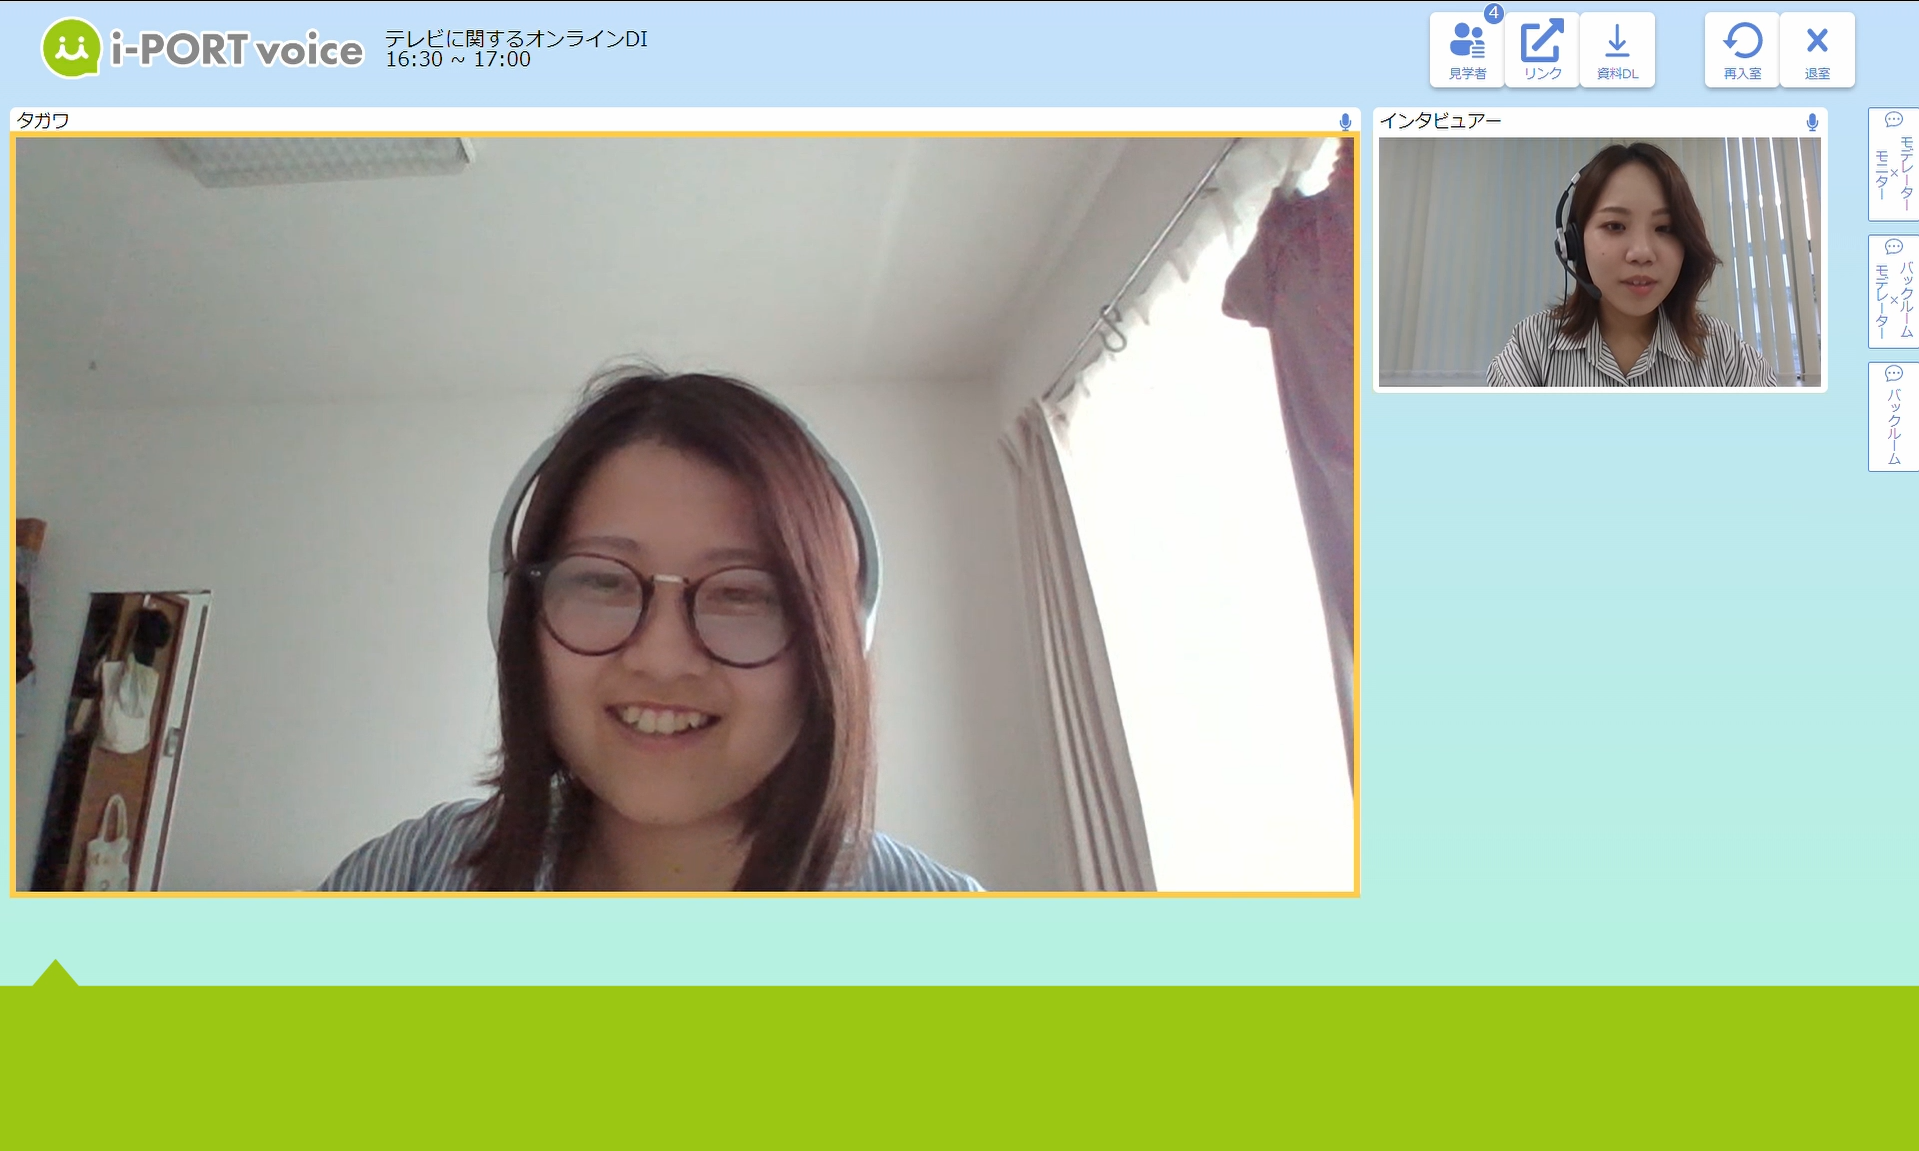Viewport: 1919px width, 1151px height.
Task: Click the インタビュアー name label
Action: point(1440,121)
